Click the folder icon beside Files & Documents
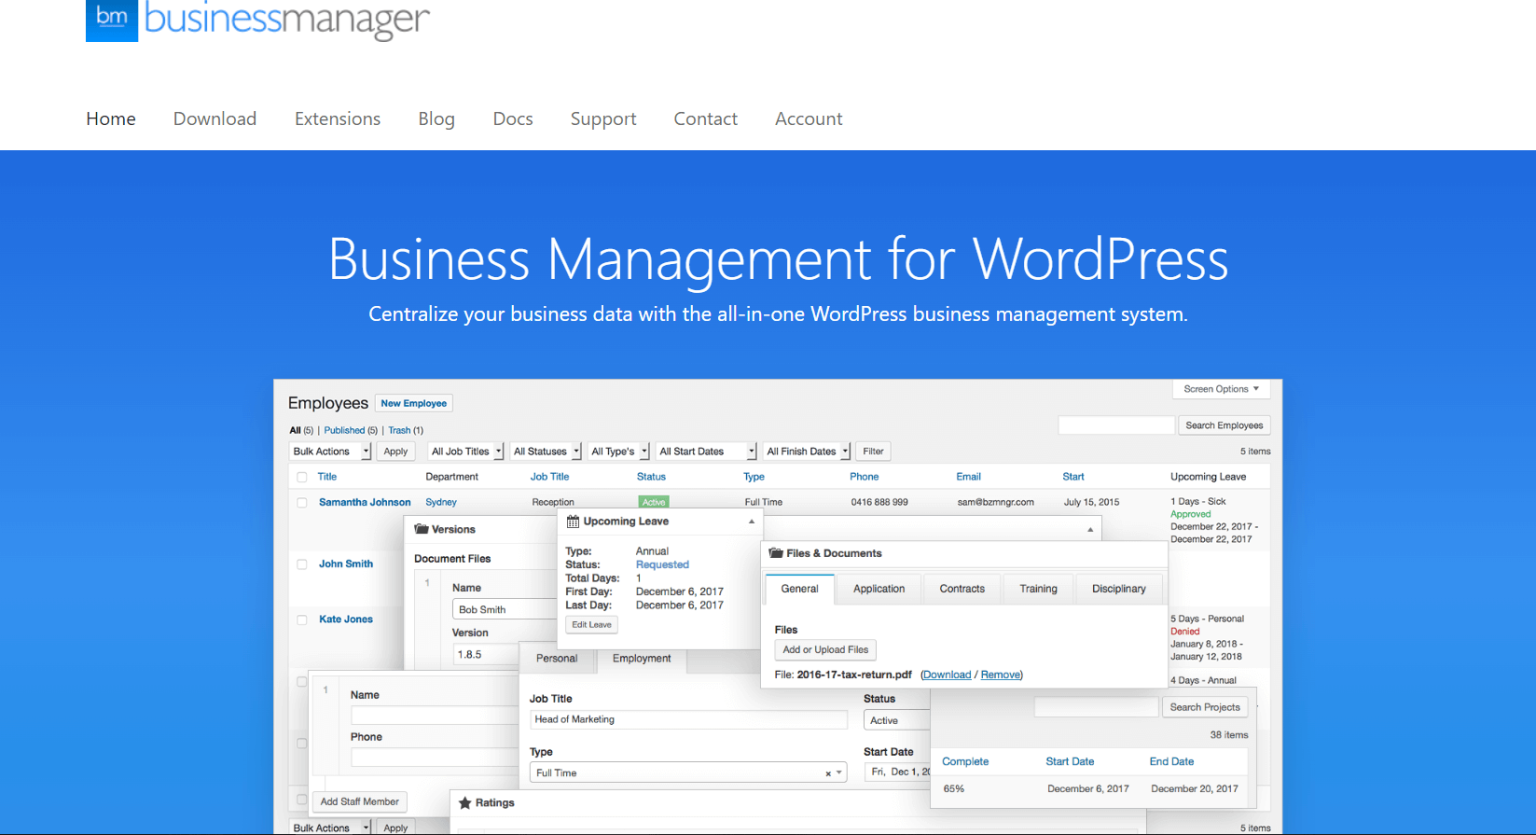The height and width of the screenshot is (835, 1536). [x=774, y=553]
